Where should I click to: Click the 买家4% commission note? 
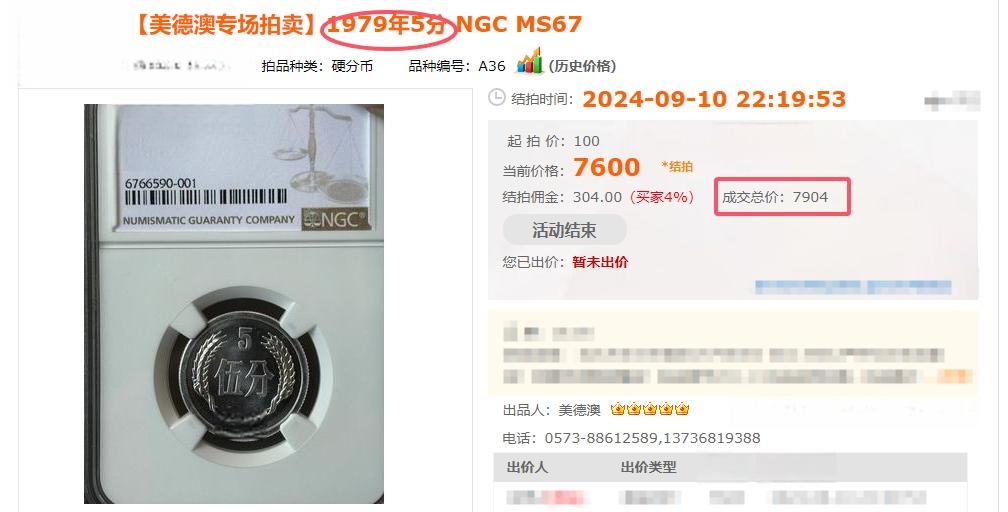click(x=662, y=197)
